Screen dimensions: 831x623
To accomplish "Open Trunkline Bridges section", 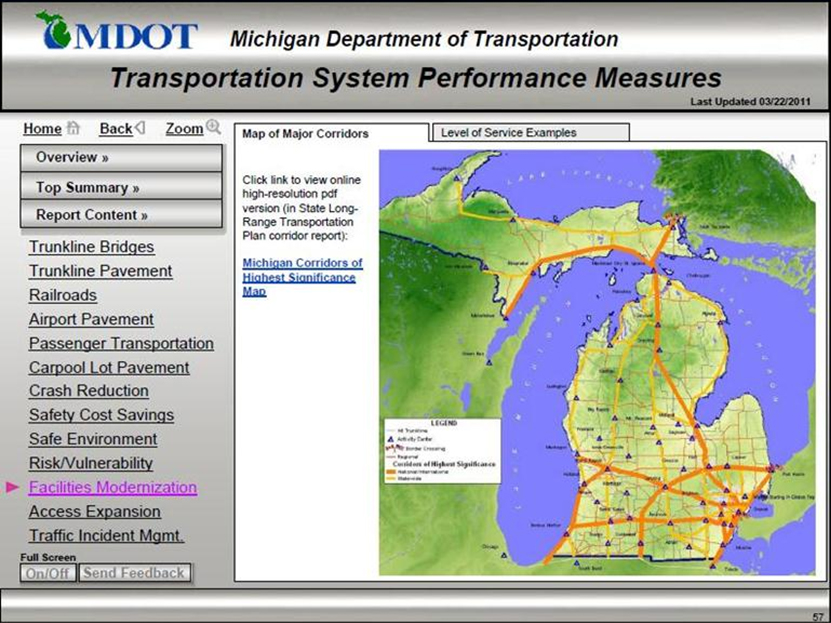I will click(x=92, y=247).
